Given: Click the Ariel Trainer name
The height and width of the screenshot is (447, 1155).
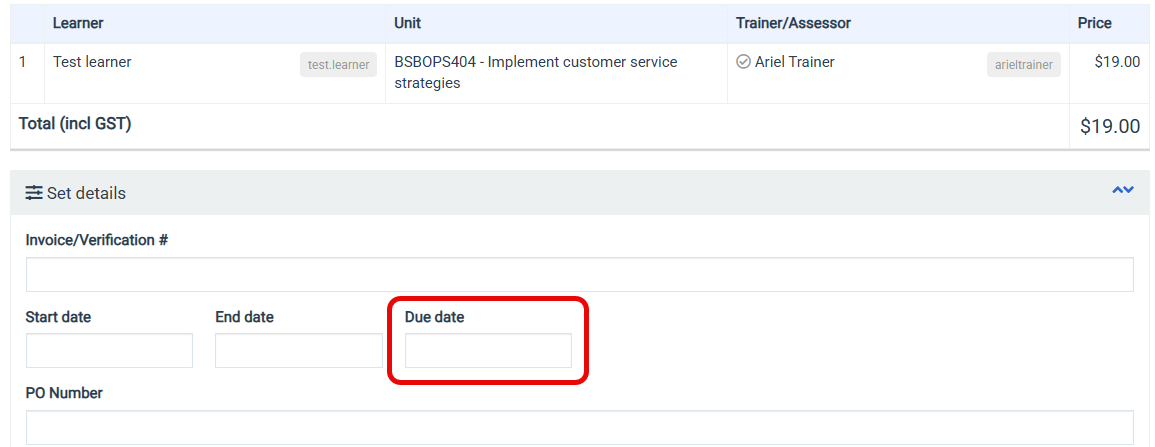Looking at the screenshot, I should [x=795, y=62].
